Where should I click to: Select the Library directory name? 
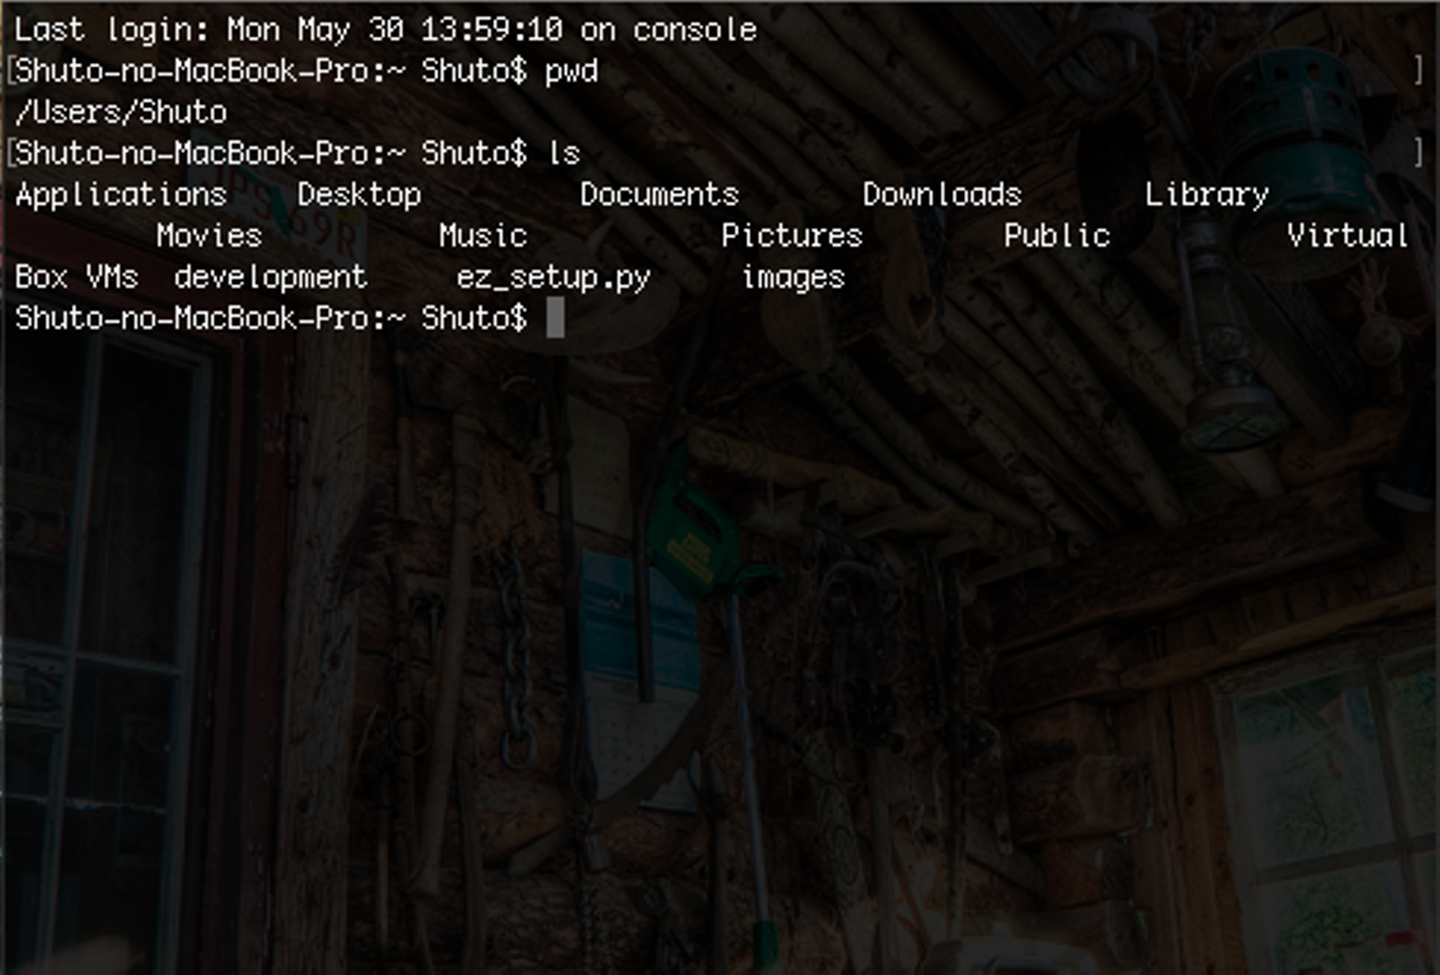1207,194
